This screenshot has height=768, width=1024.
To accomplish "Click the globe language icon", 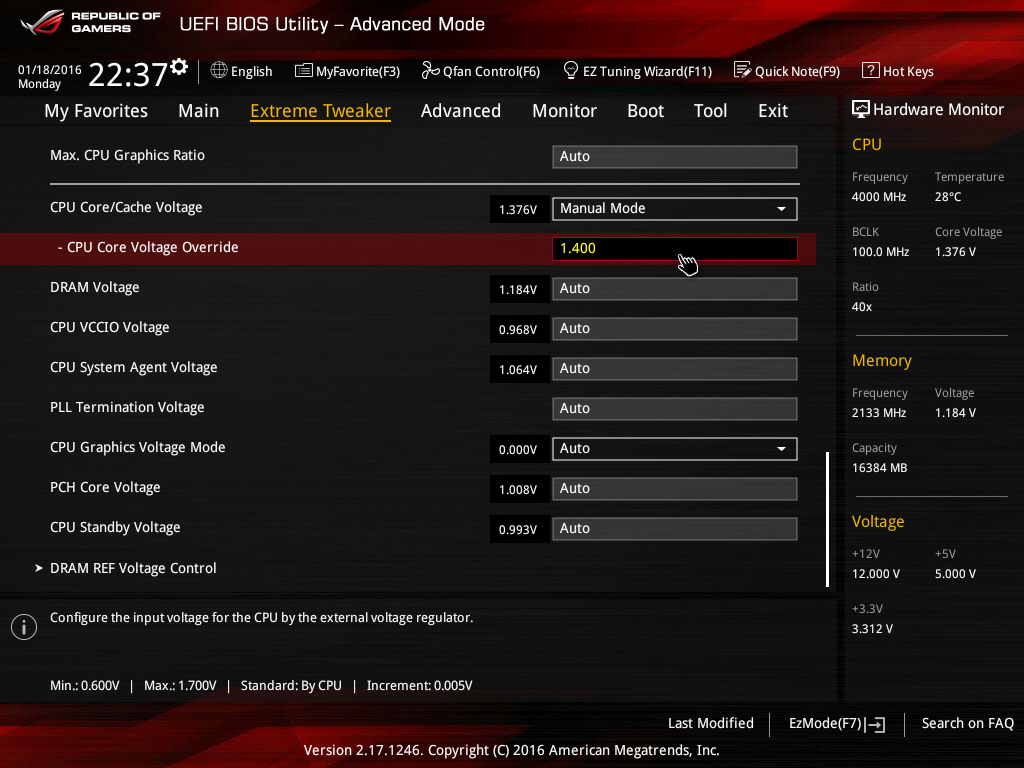I will point(219,71).
